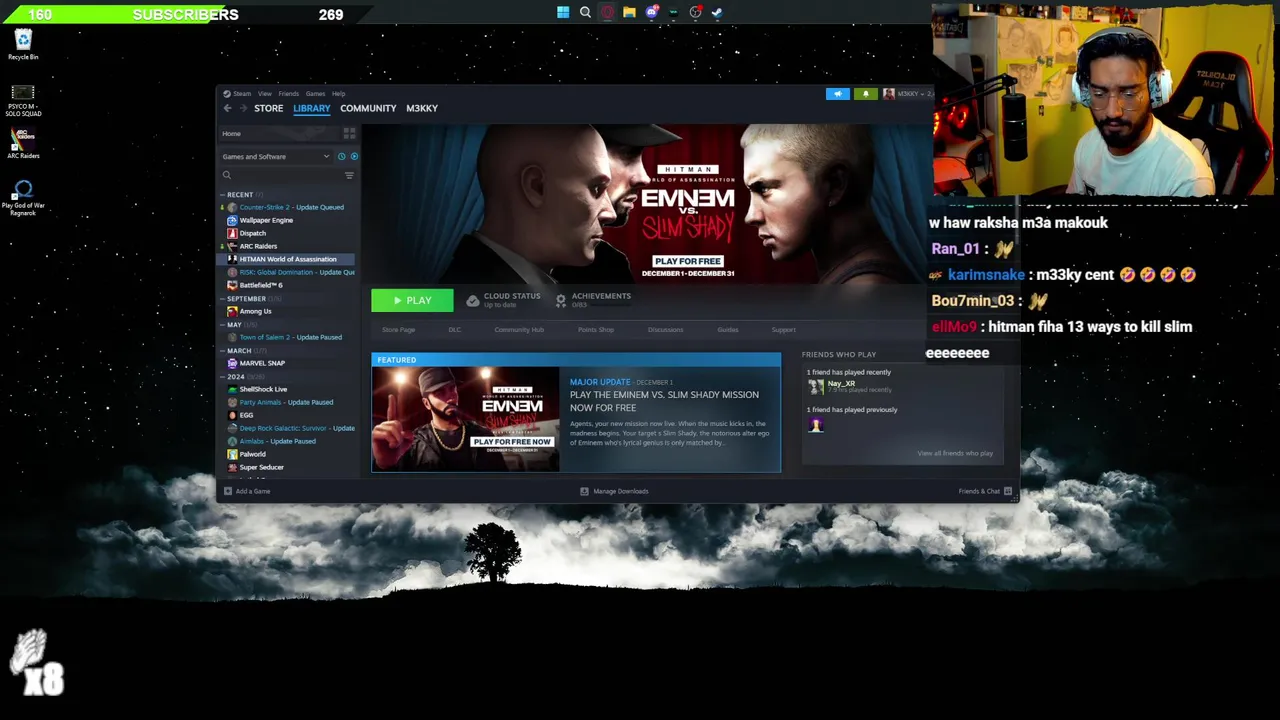Click the green PLAY button

click(412, 300)
